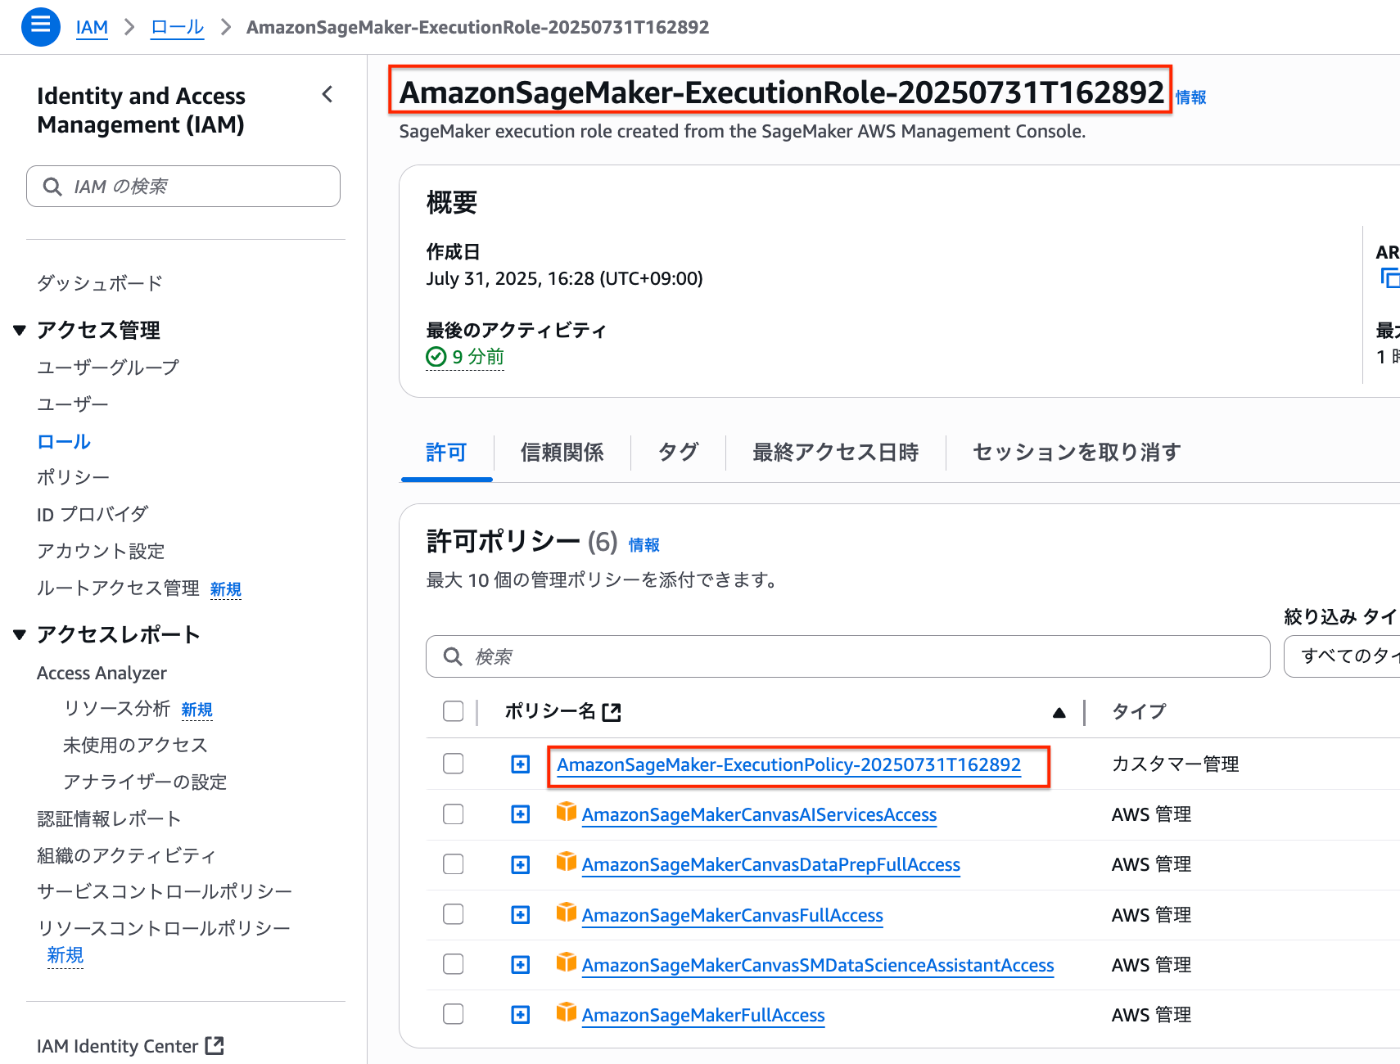Check the AmazonSageMakerCanvasSMDataScienceAssistantAccess row checkbox
The image size is (1400, 1064).
pyautogui.click(x=453, y=964)
